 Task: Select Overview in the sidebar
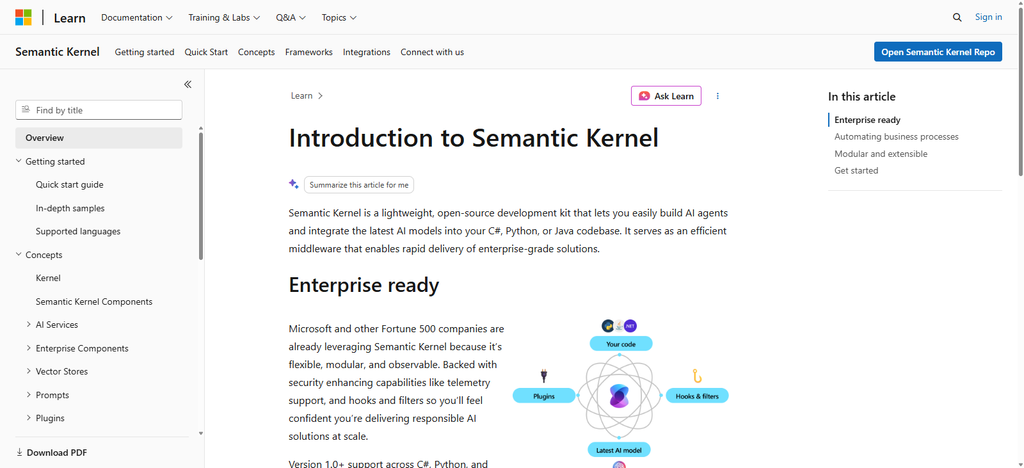click(99, 138)
